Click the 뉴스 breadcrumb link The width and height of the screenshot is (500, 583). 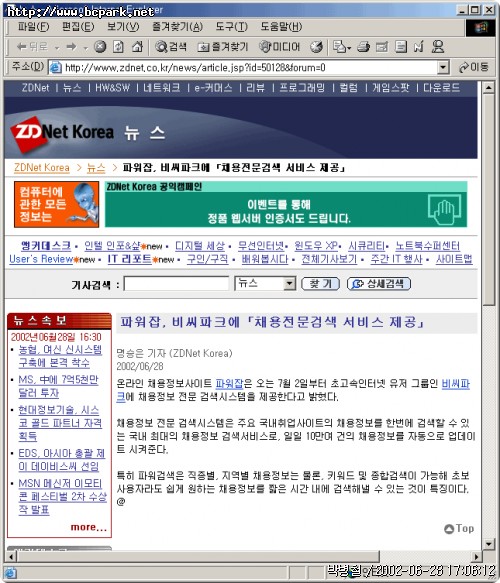(96, 168)
